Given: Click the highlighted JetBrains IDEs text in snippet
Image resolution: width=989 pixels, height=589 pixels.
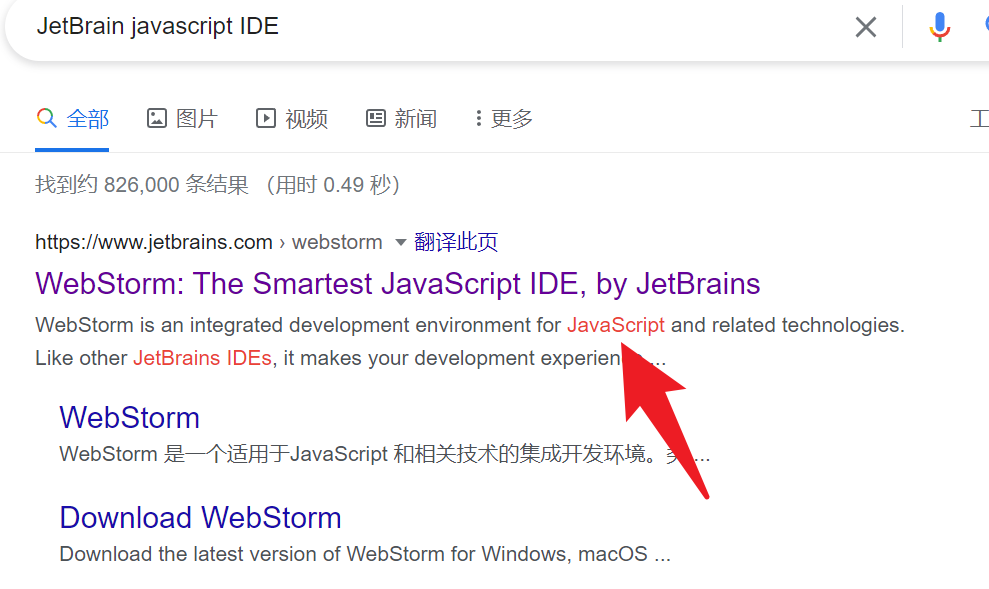Looking at the screenshot, I should 202,358.
